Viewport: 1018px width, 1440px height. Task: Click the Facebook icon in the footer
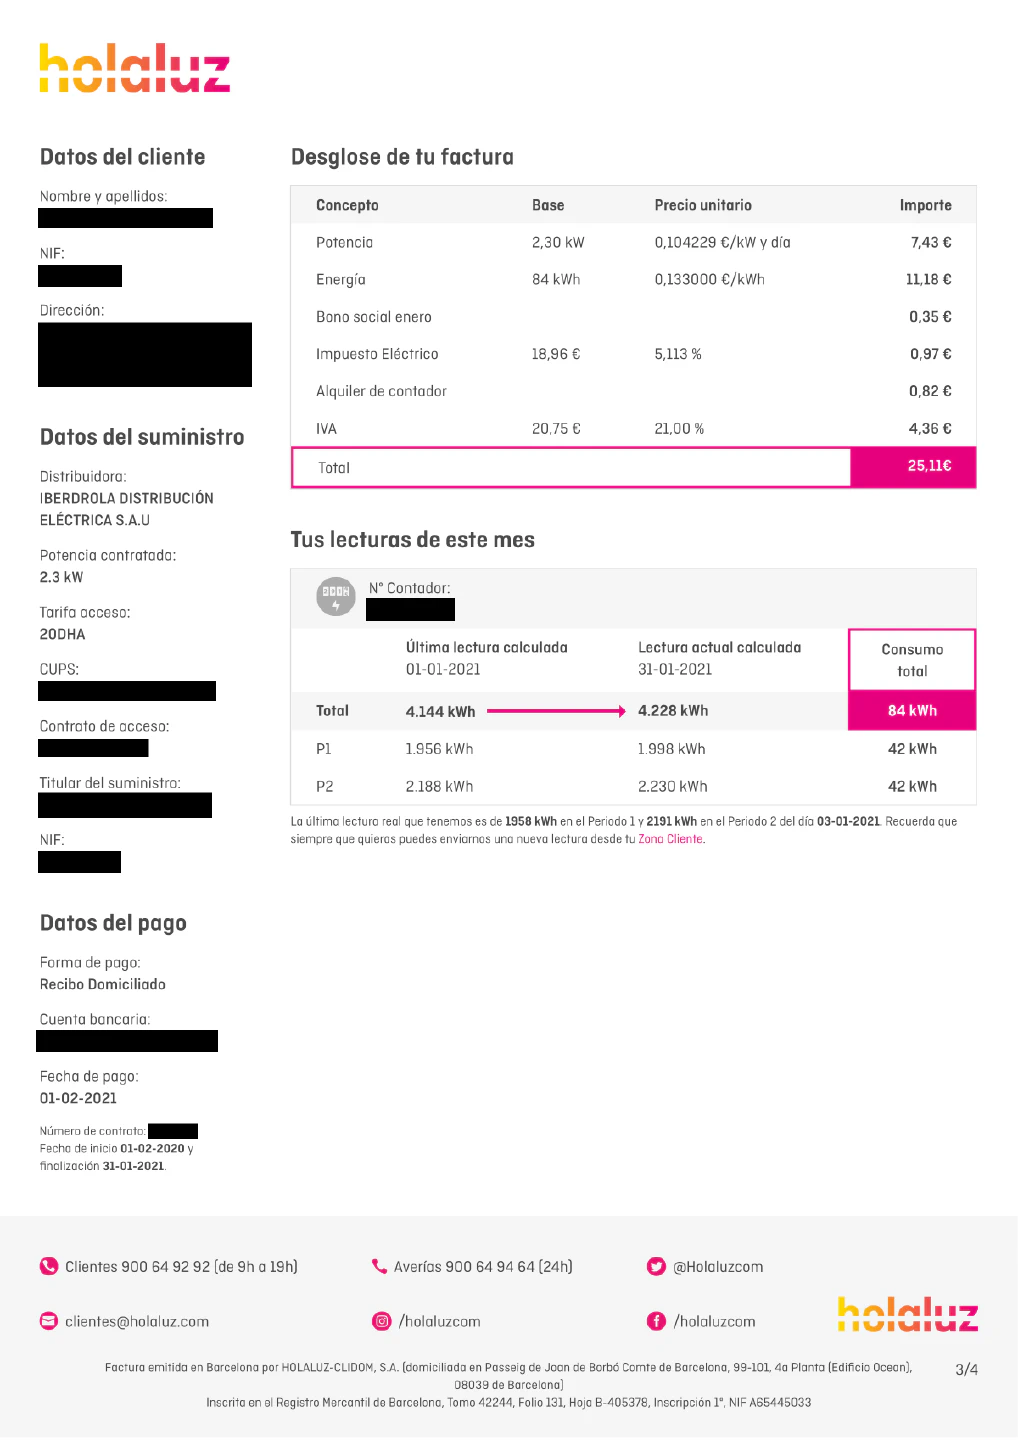point(656,1321)
